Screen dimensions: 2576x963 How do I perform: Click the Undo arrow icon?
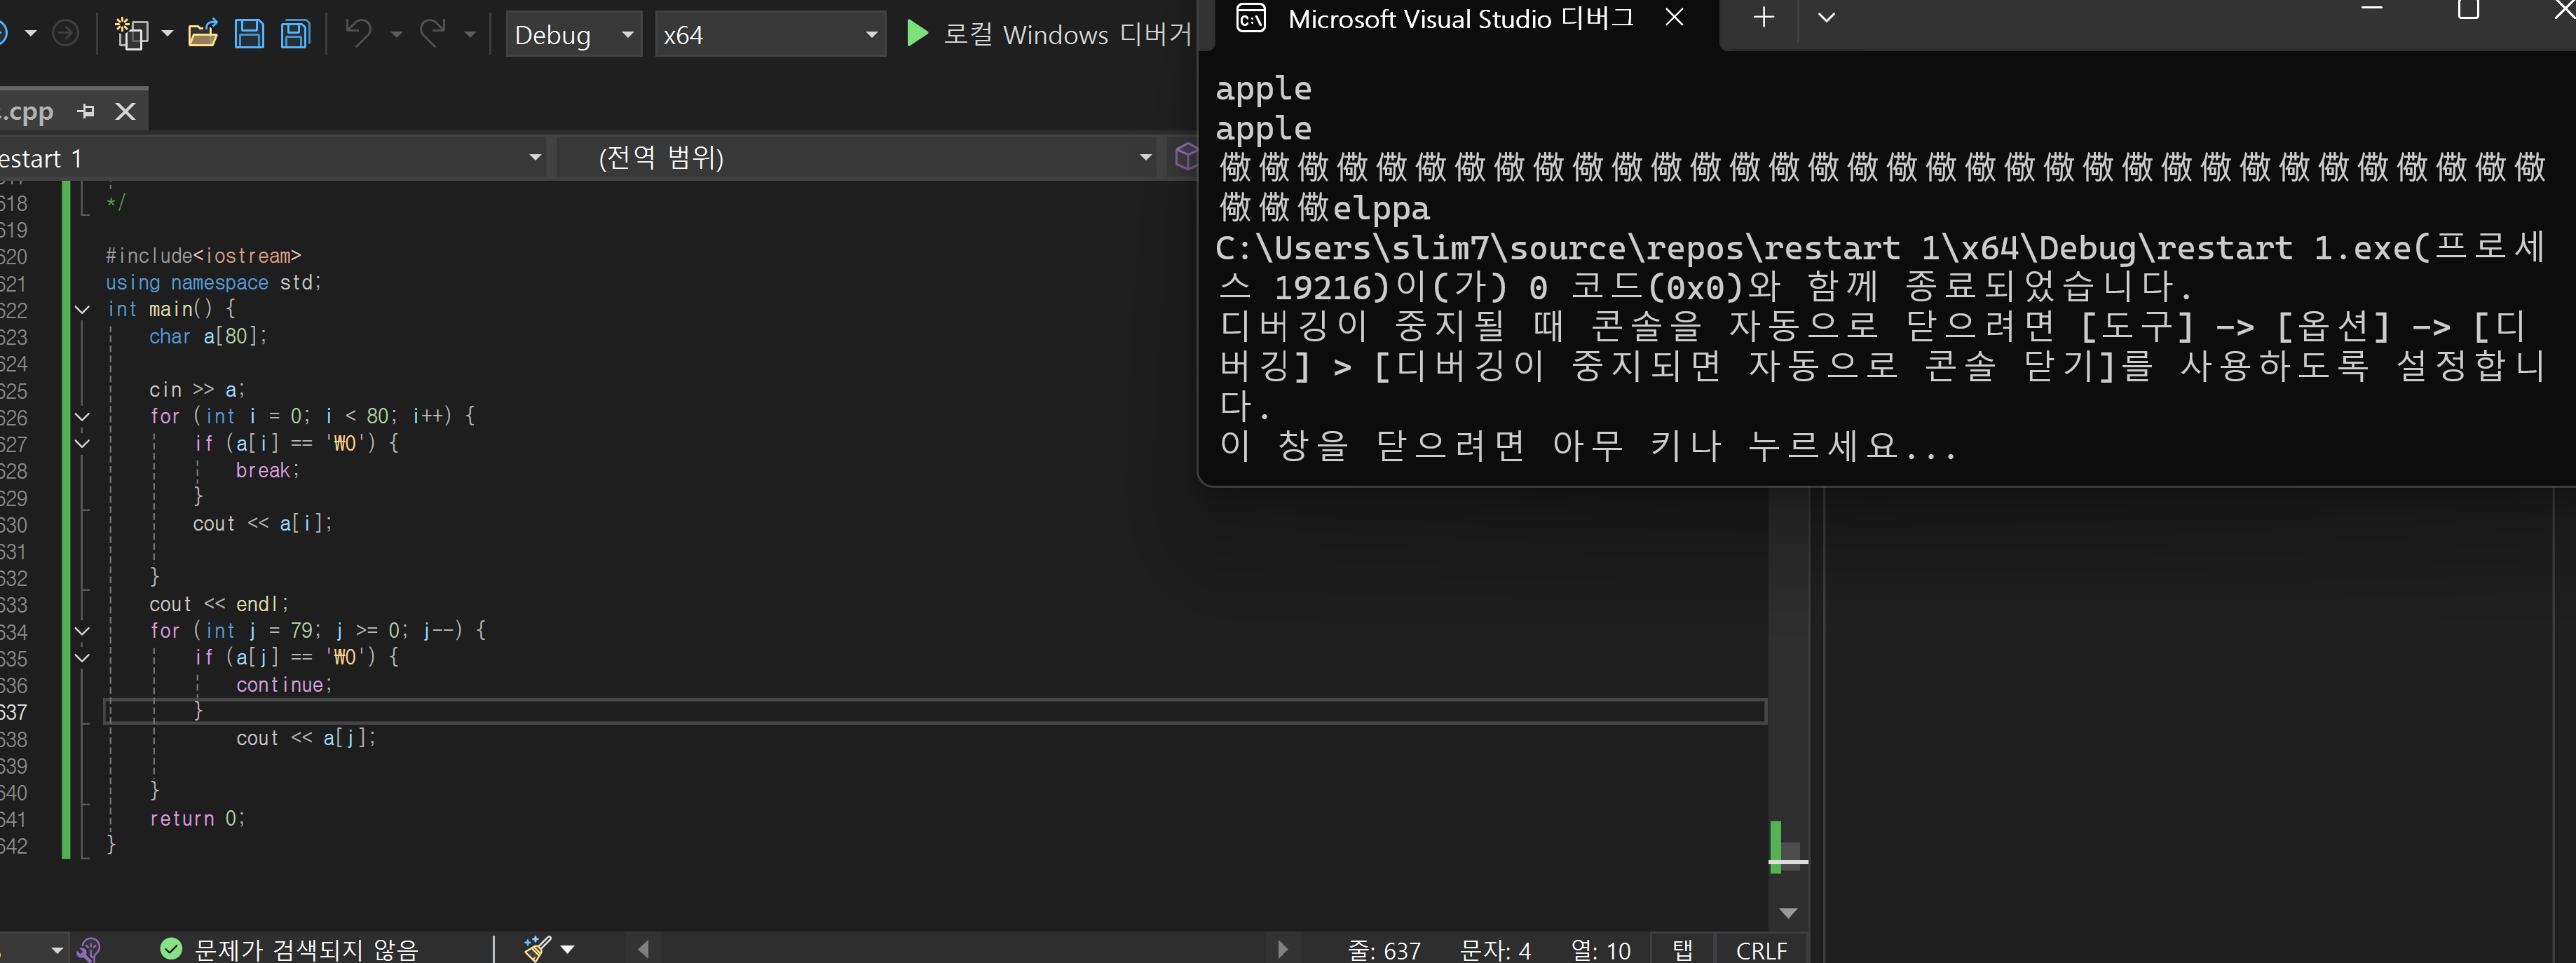click(x=358, y=34)
